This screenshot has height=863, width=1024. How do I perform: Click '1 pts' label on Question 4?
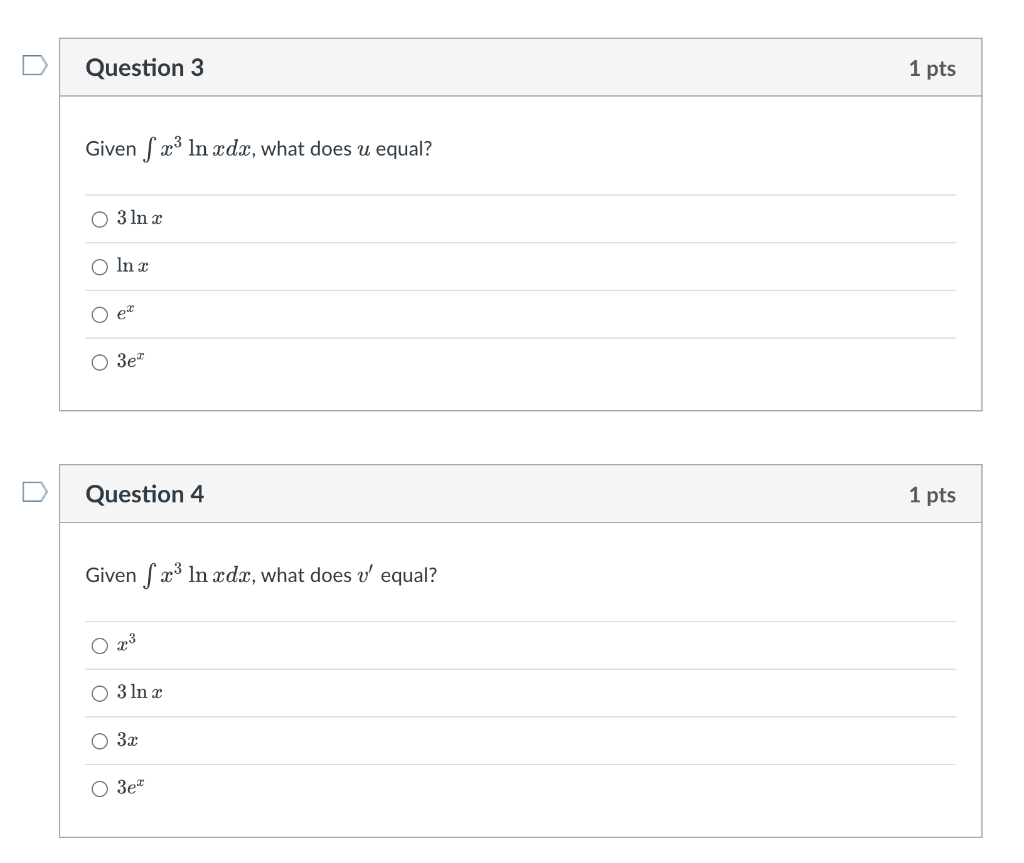932,495
